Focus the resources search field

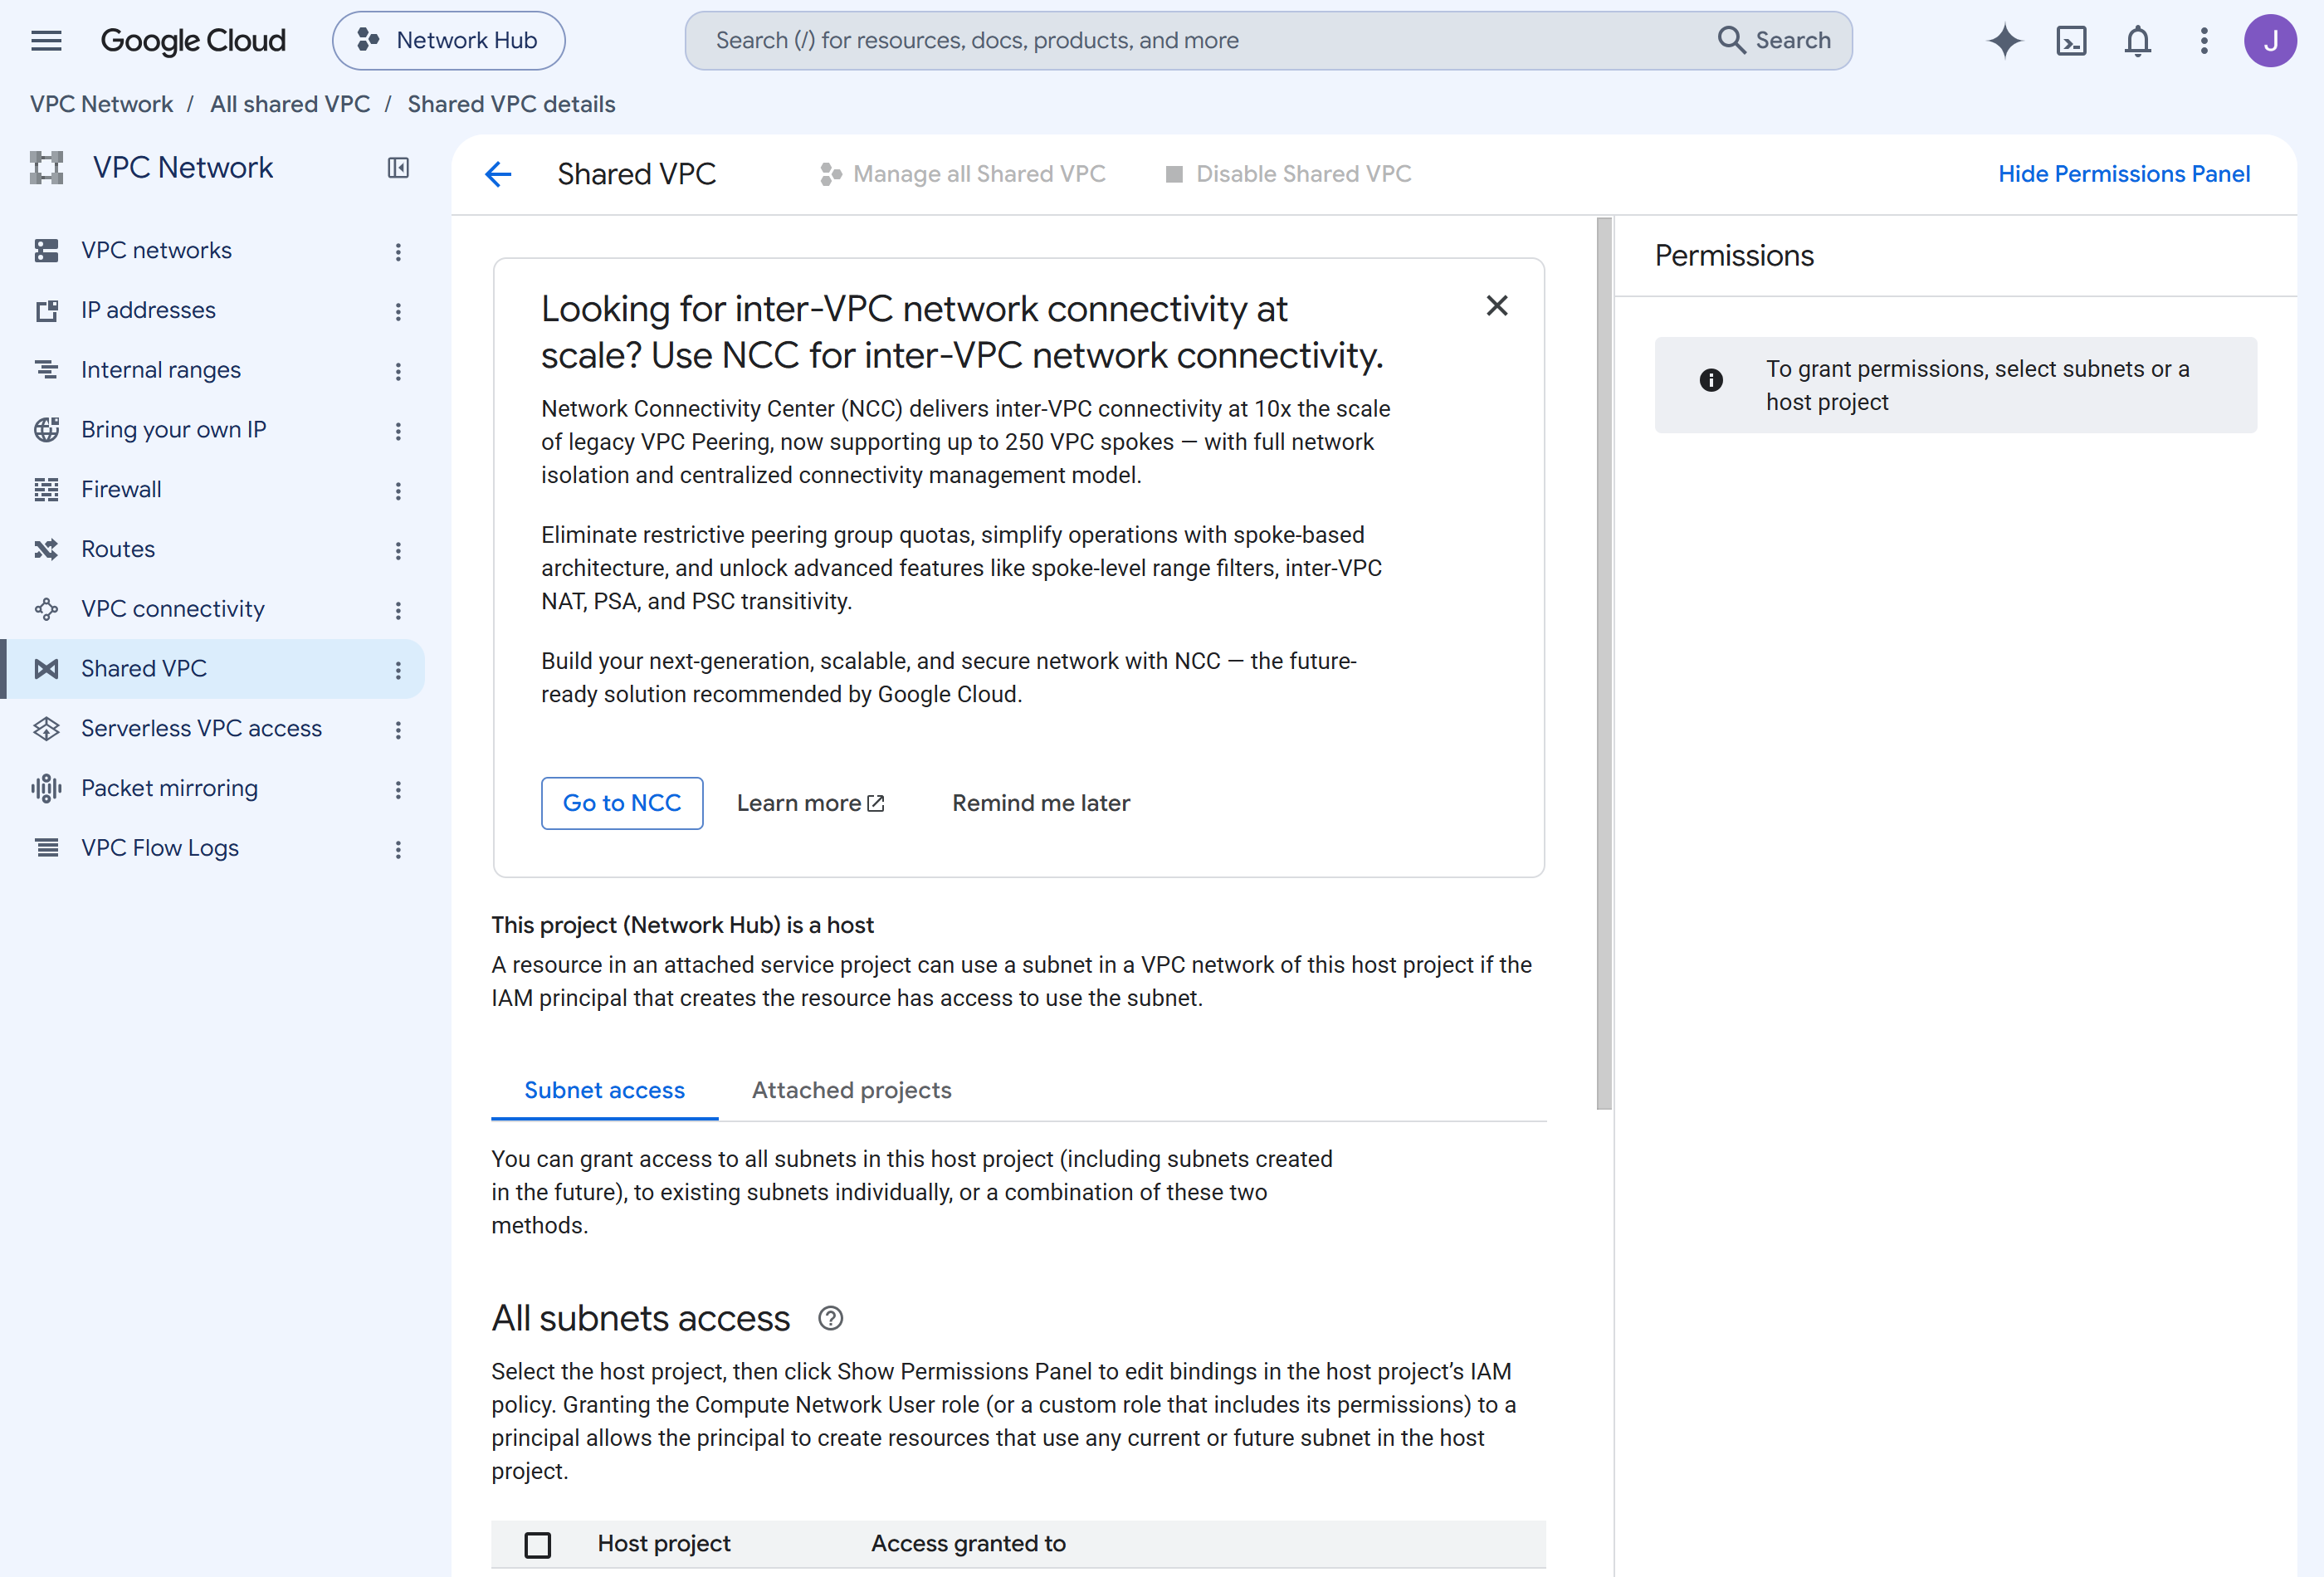tap(1200, 40)
